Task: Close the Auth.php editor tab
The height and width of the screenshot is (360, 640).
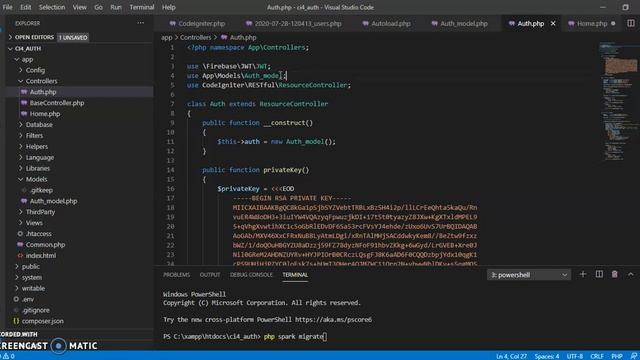Action: [x=553, y=24]
